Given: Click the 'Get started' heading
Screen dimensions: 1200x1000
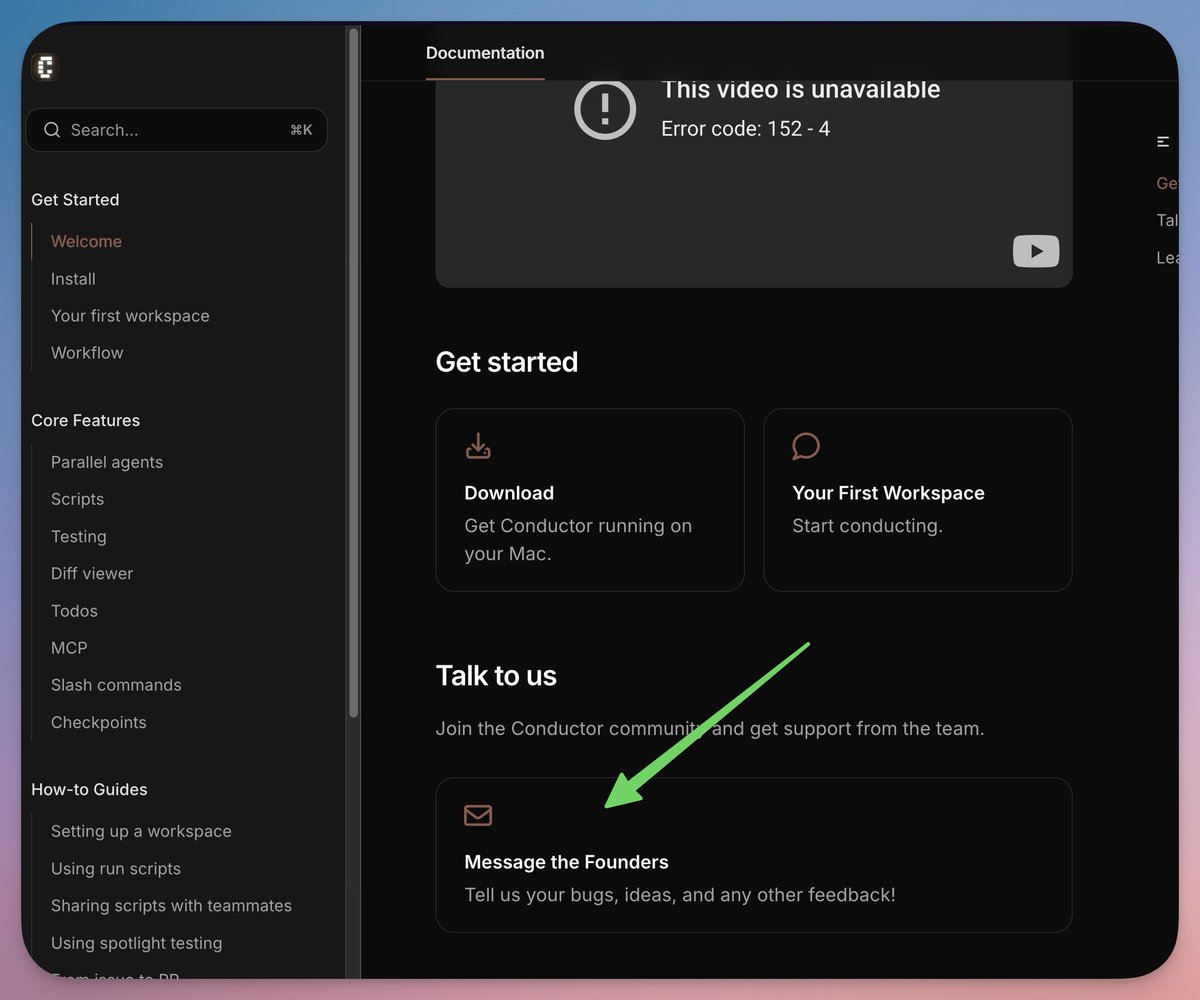Looking at the screenshot, I should point(507,362).
